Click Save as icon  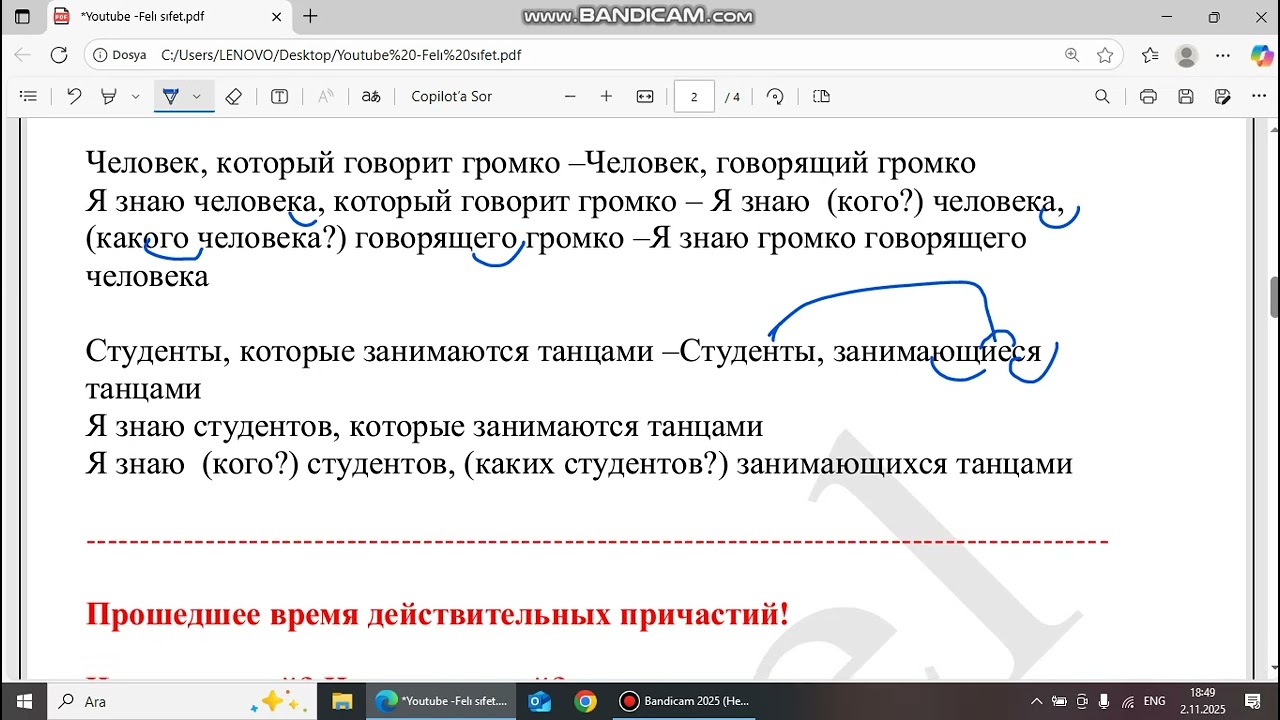coord(1222,97)
